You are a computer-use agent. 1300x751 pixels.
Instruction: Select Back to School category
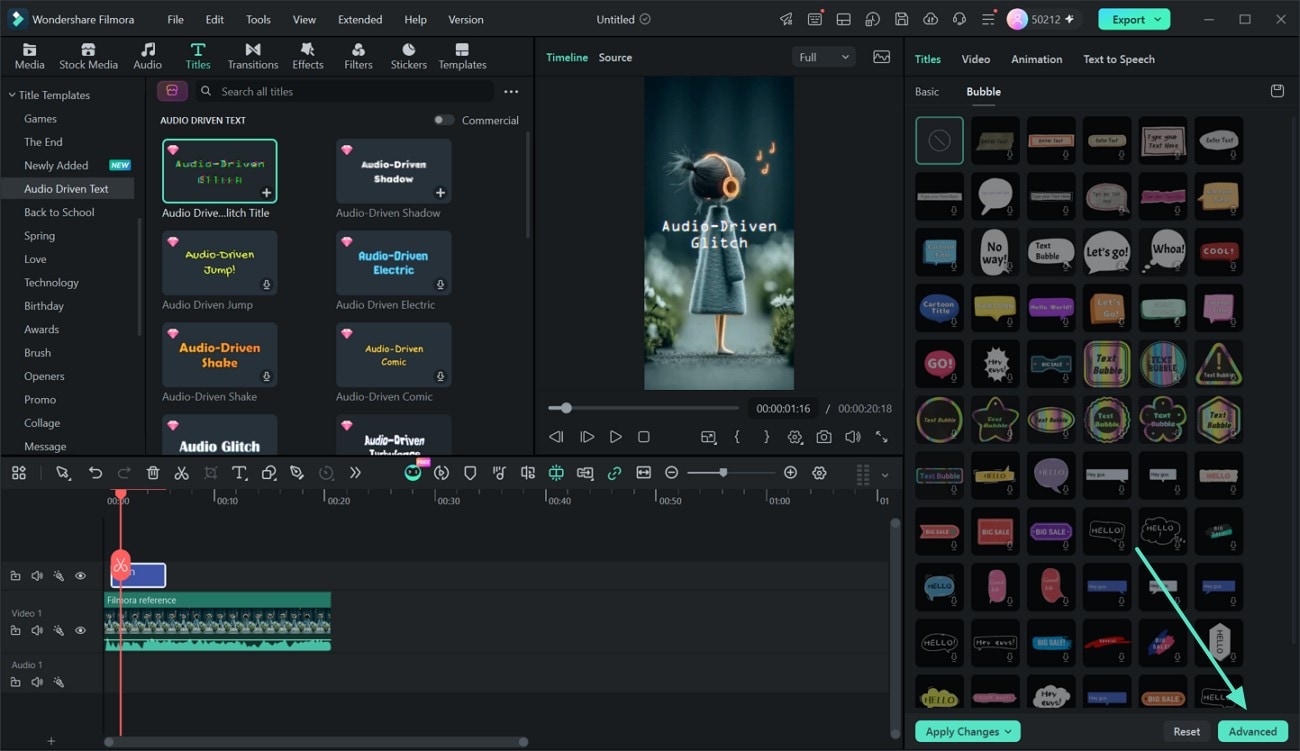(59, 212)
